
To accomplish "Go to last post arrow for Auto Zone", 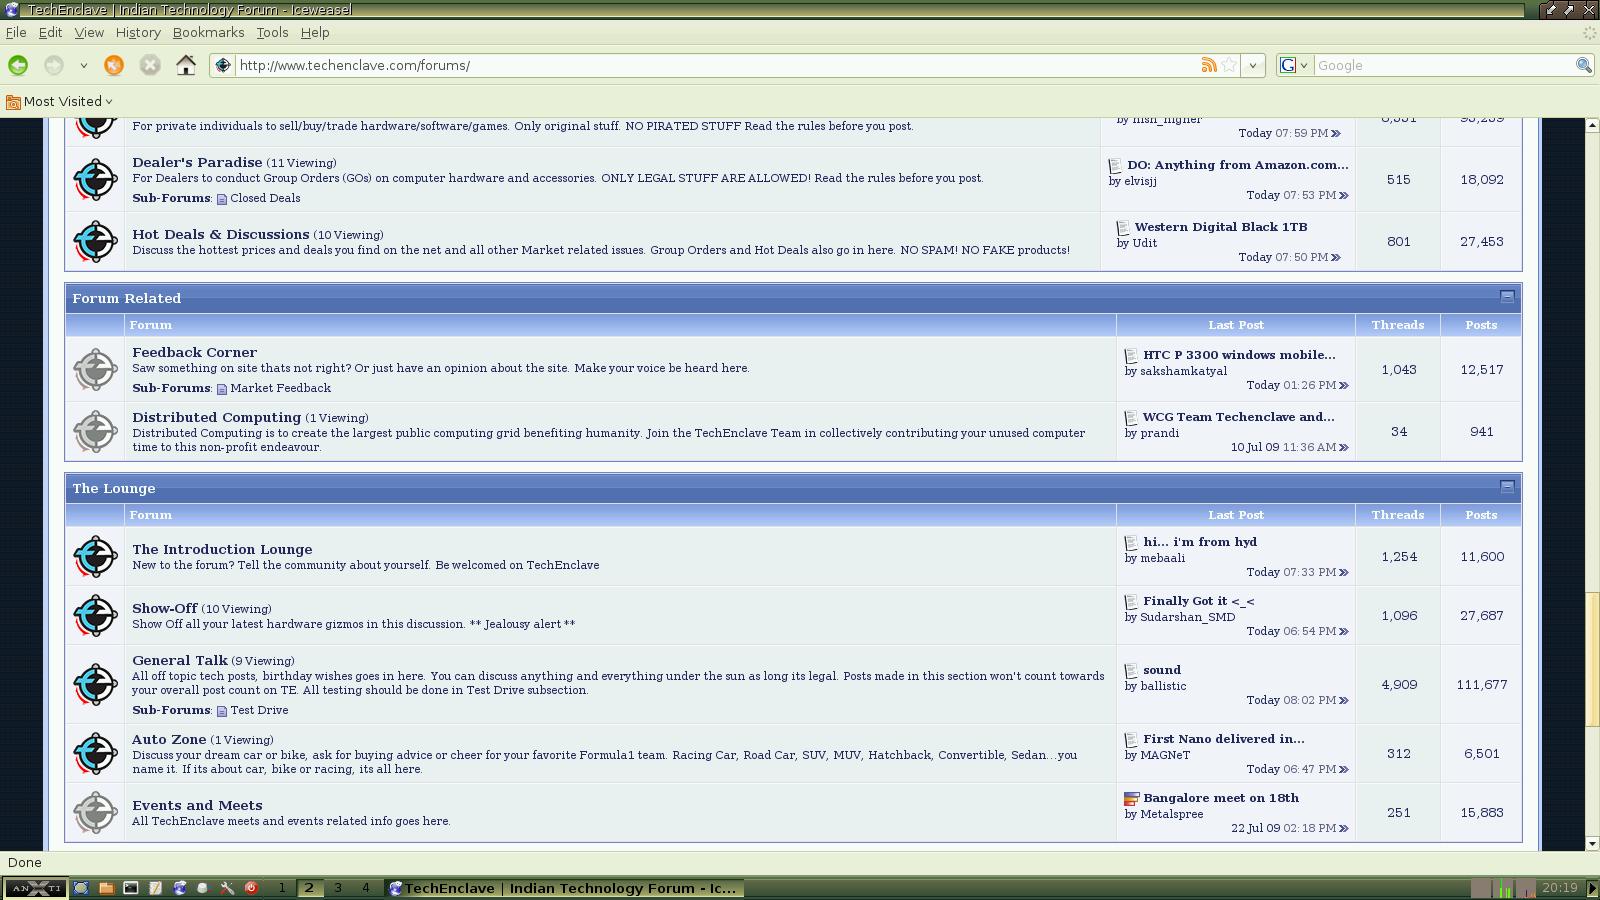I will tap(1344, 770).
